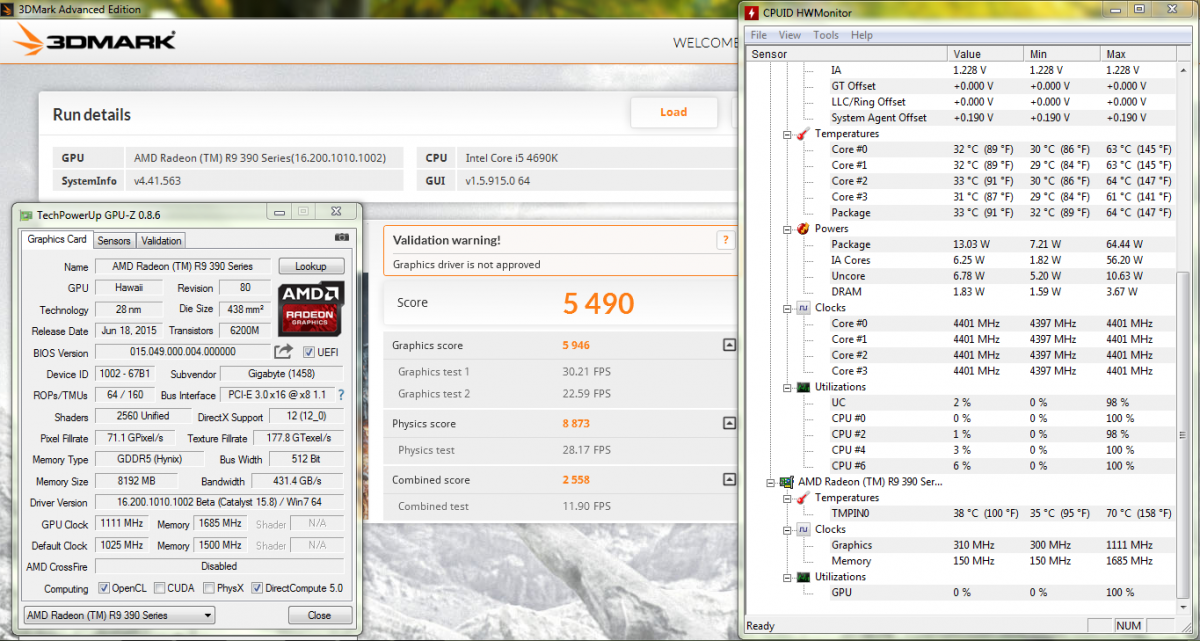Toggle the DirectCompute 5.0 checkbox
Image resolution: width=1200 pixels, height=641 pixels.
pyautogui.click(x=257, y=588)
